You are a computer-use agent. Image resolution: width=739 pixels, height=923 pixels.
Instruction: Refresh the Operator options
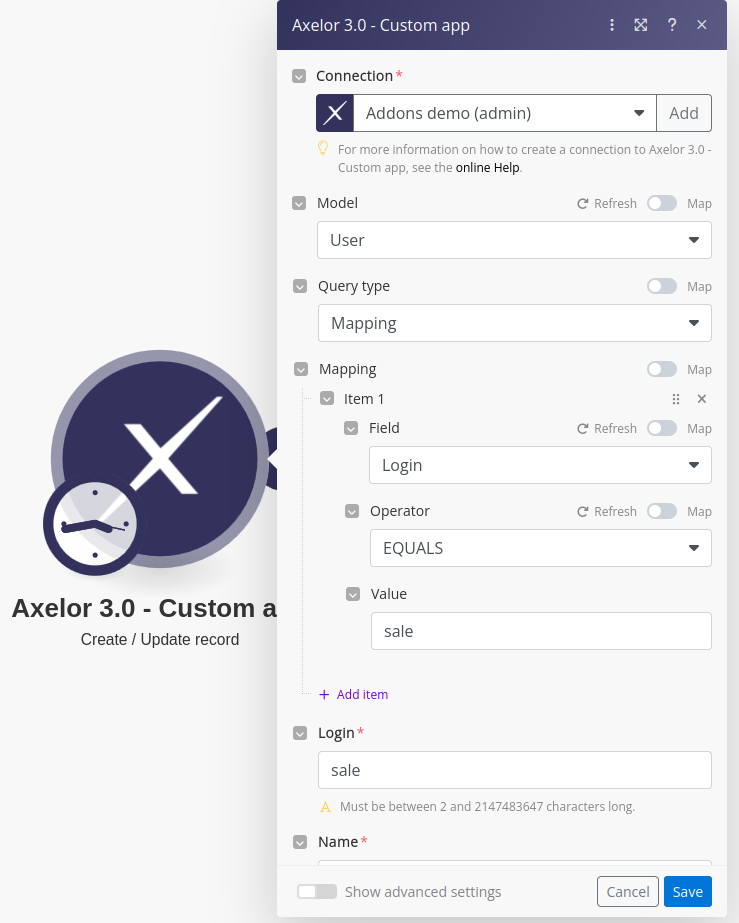coord(606,511)
